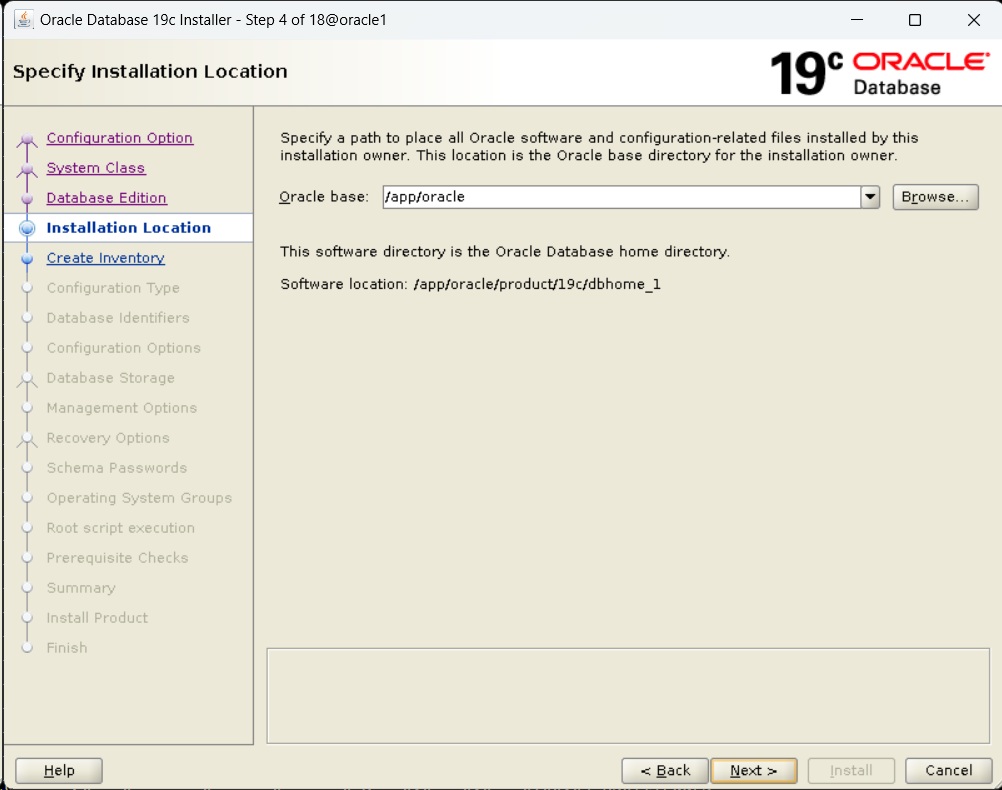Click the Oracle base path text field
Viewport: 1002px width, 790px height.
620,197
